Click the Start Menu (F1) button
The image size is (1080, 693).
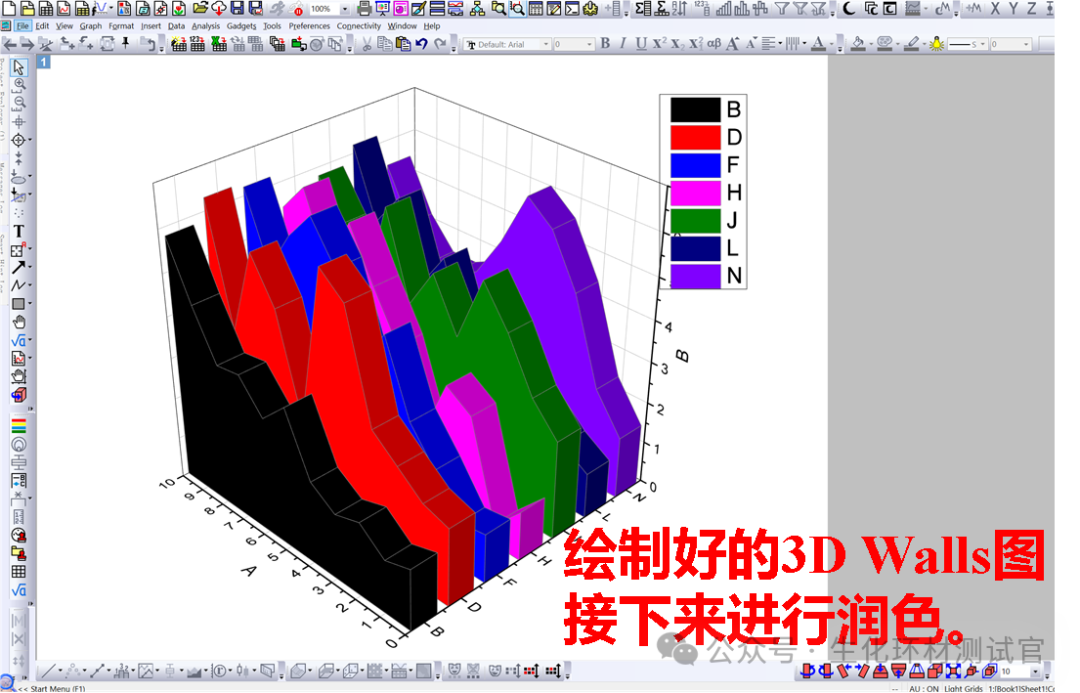point(52,688)
